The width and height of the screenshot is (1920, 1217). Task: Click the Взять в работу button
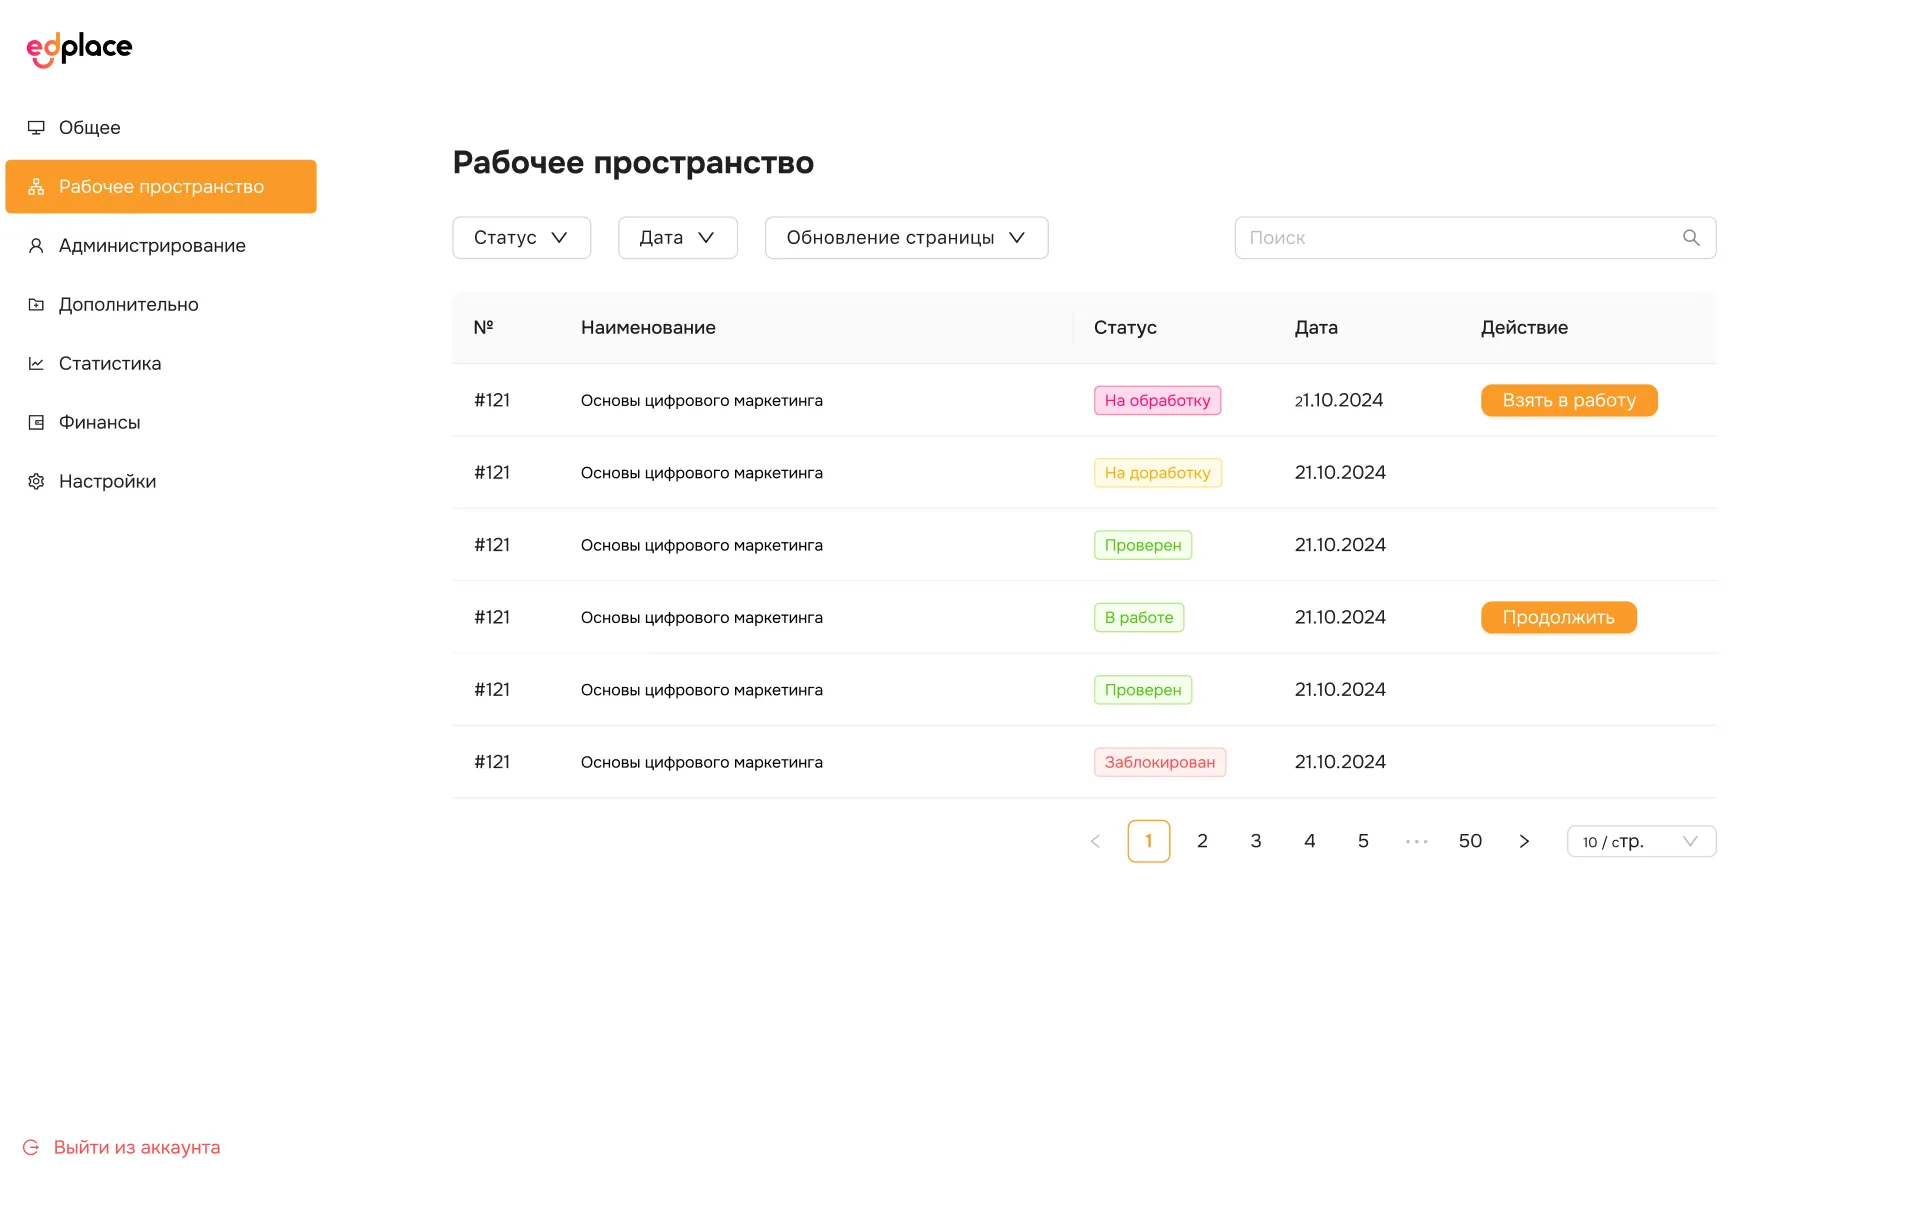(x=1569, y=400)
